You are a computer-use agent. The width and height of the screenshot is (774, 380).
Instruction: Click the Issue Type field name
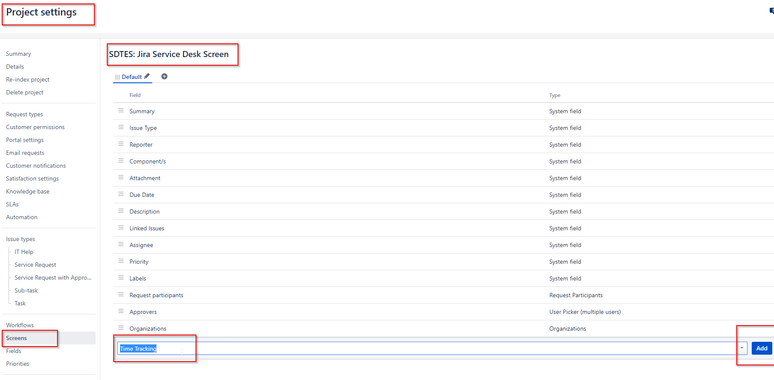pyautogui.click(x=143, y=128)
